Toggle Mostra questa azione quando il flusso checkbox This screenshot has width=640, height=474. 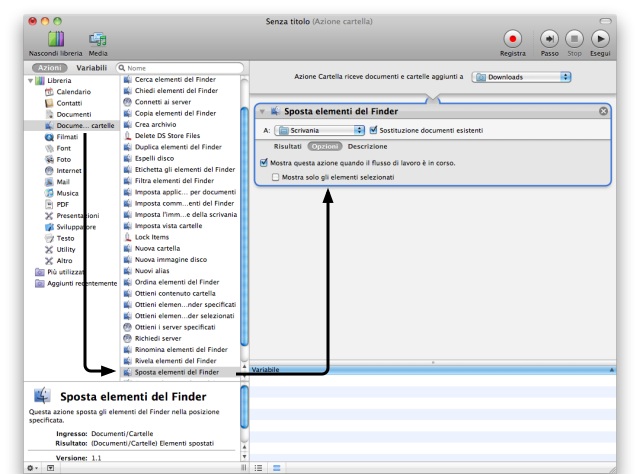(x=264, y=163)
